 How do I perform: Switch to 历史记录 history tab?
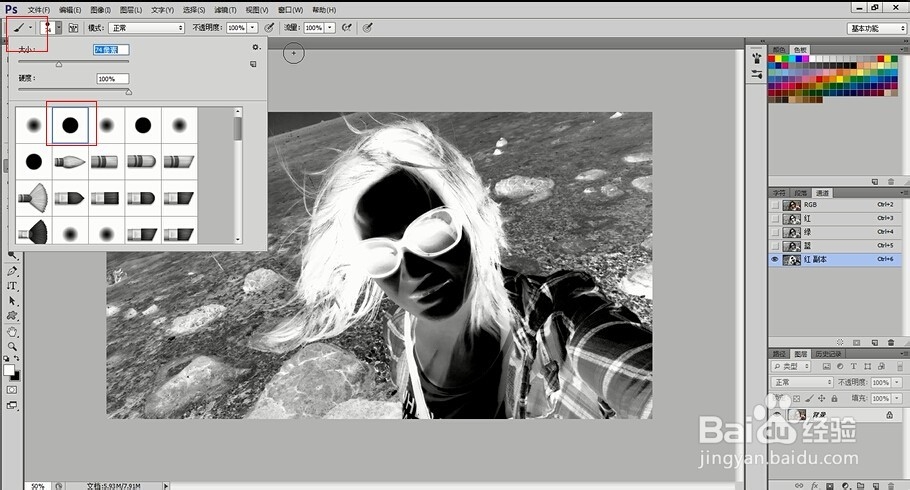pyautogui.click(x=828, y=354)
